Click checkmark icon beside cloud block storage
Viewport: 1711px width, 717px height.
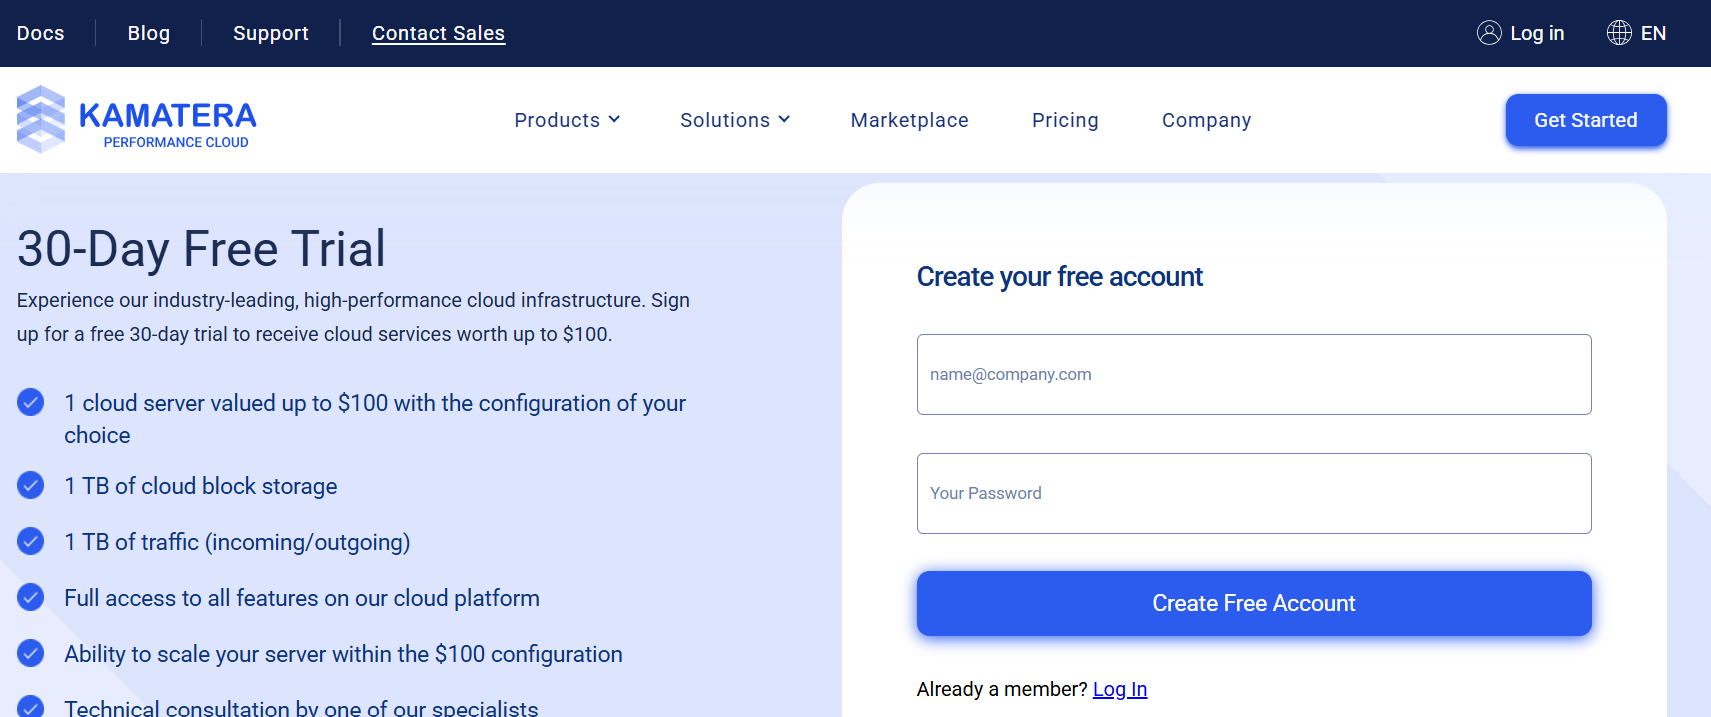31,485
